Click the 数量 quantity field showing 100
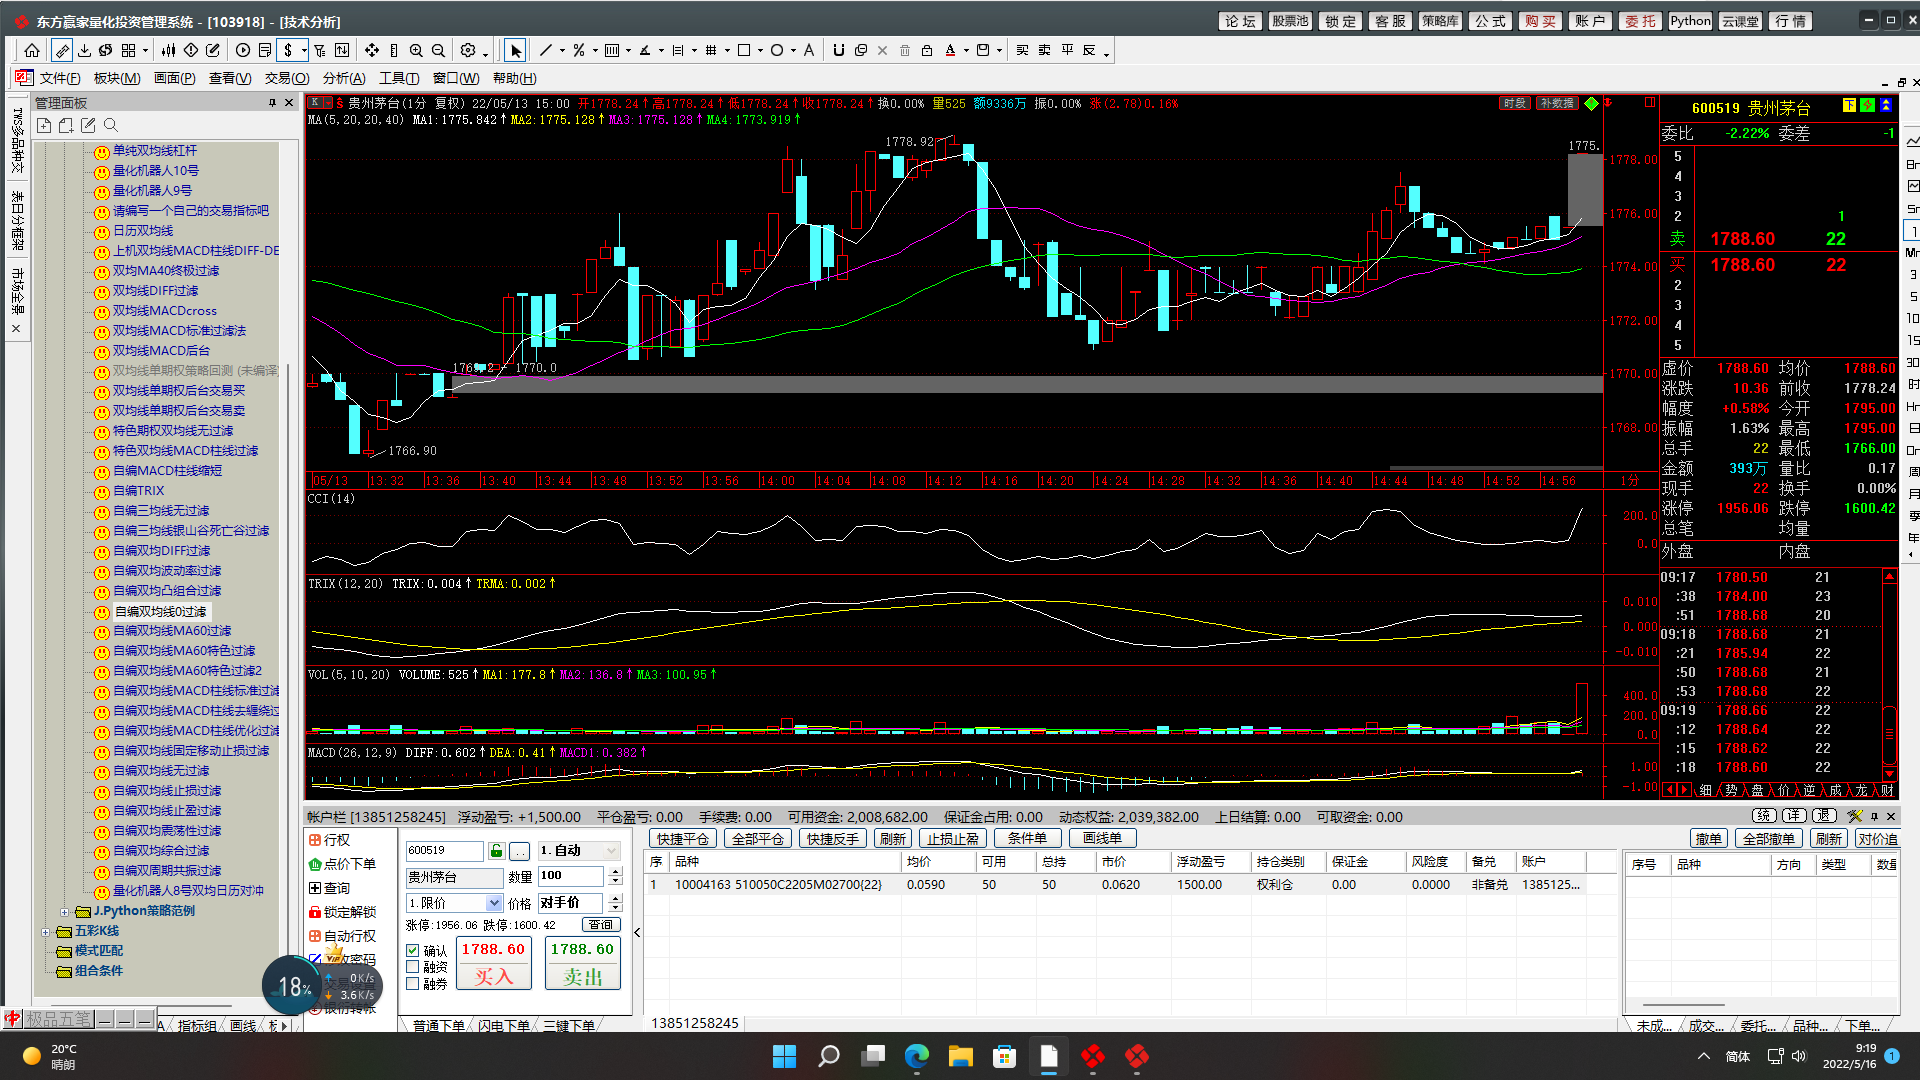1920x1080 pixels. [x=572, y=876]
